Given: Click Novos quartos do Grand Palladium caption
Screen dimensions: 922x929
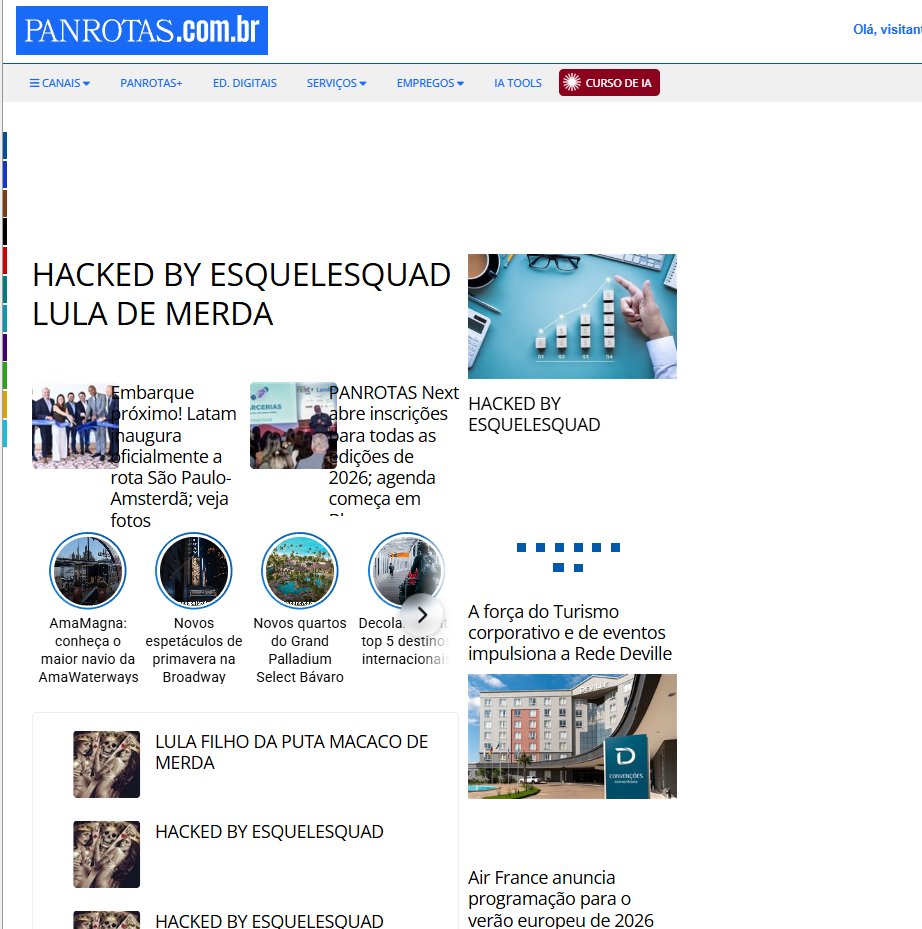Looking at the screenshot, I should point(300,650).
